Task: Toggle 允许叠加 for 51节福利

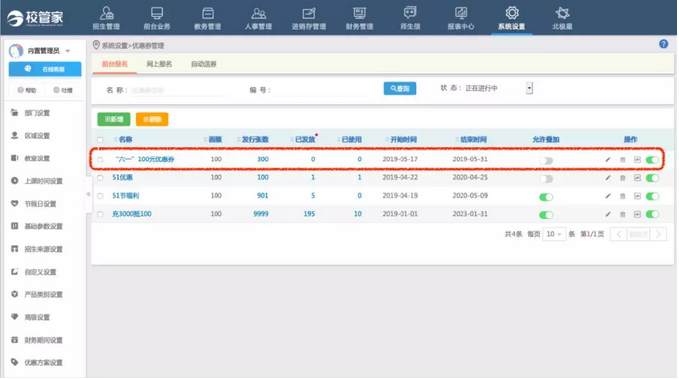Action: click(x=546, y=197)
